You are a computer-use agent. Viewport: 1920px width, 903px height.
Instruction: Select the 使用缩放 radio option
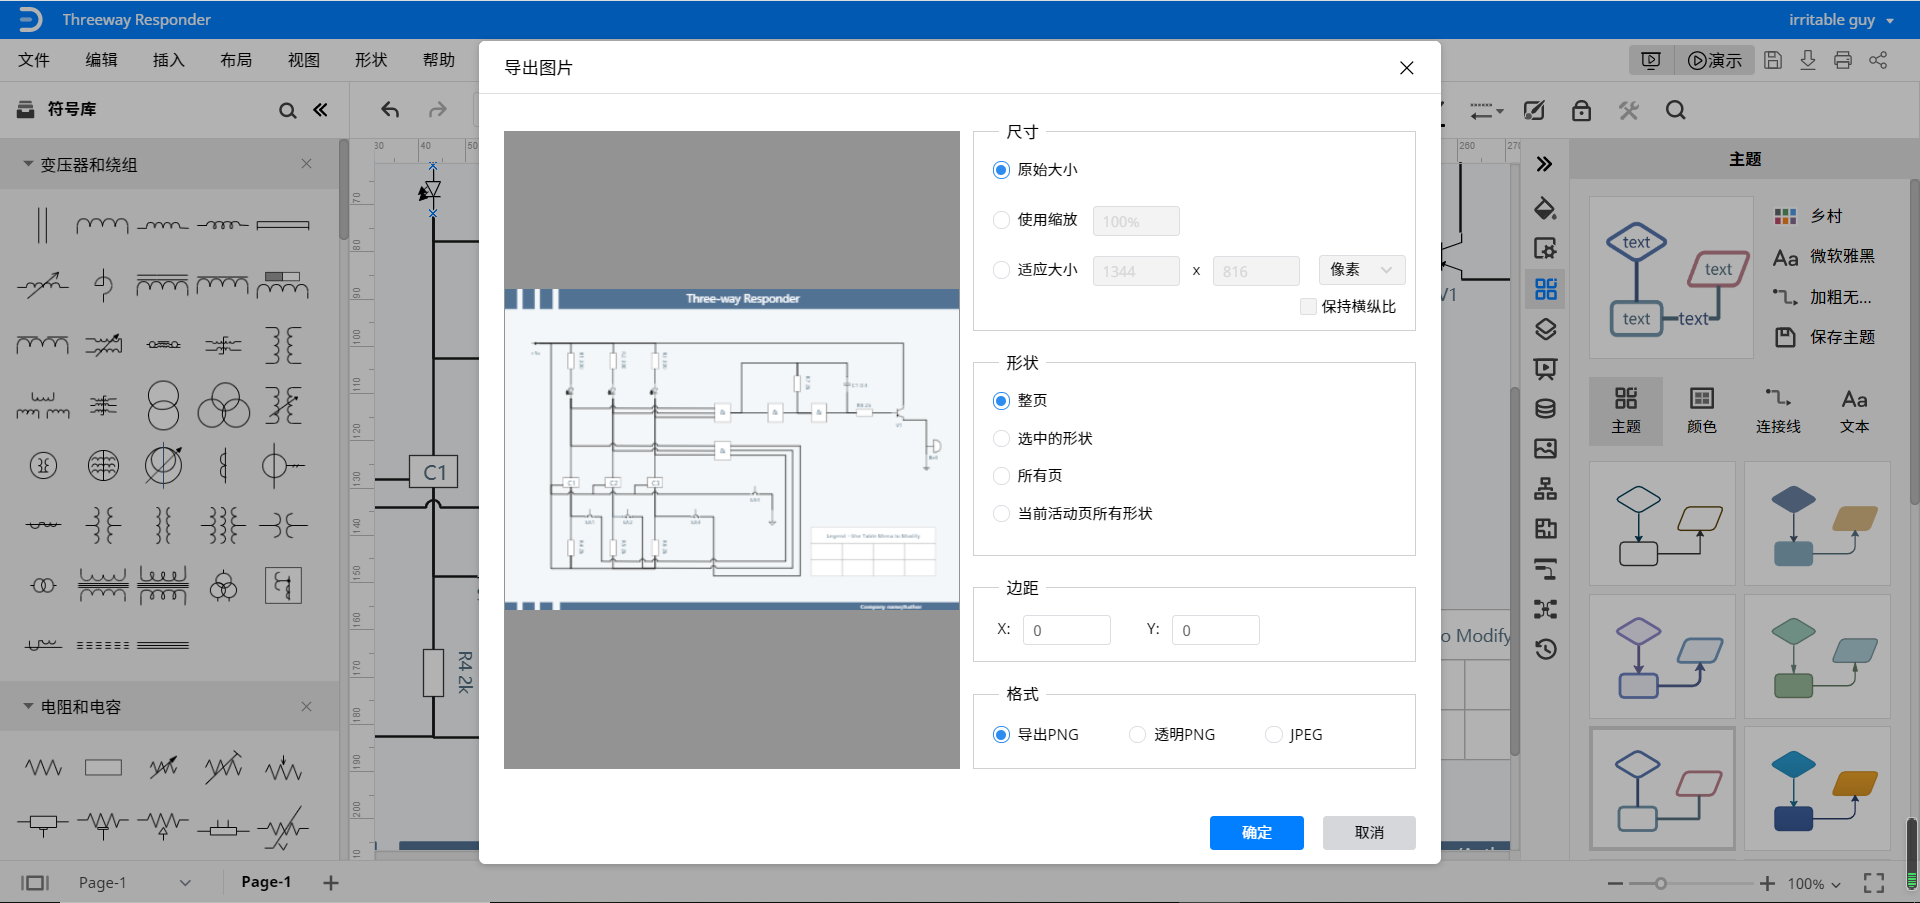coord(1001,220)
